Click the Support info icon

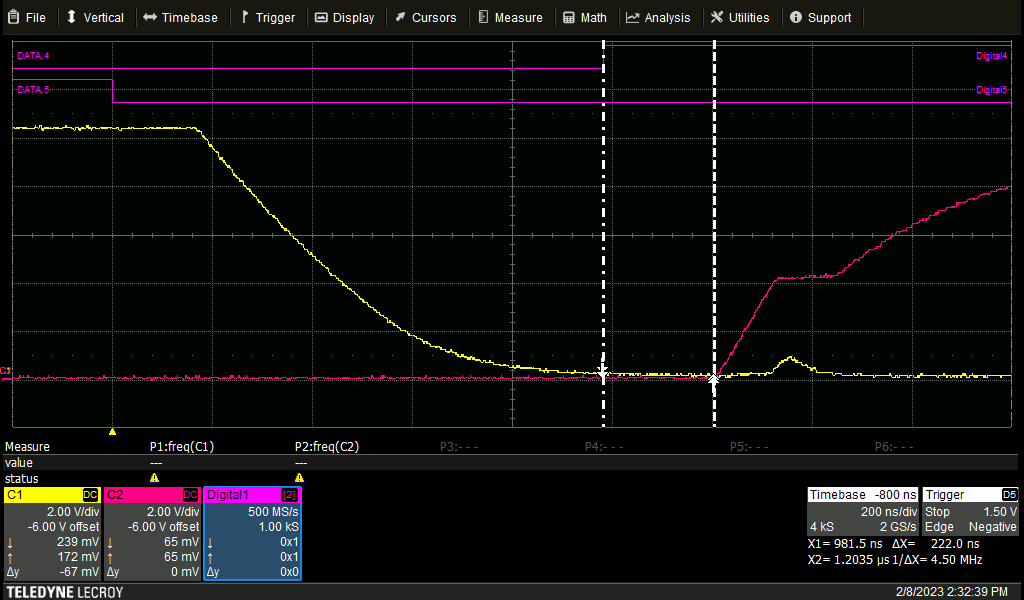pyautogui.click(x=795, y=17)
